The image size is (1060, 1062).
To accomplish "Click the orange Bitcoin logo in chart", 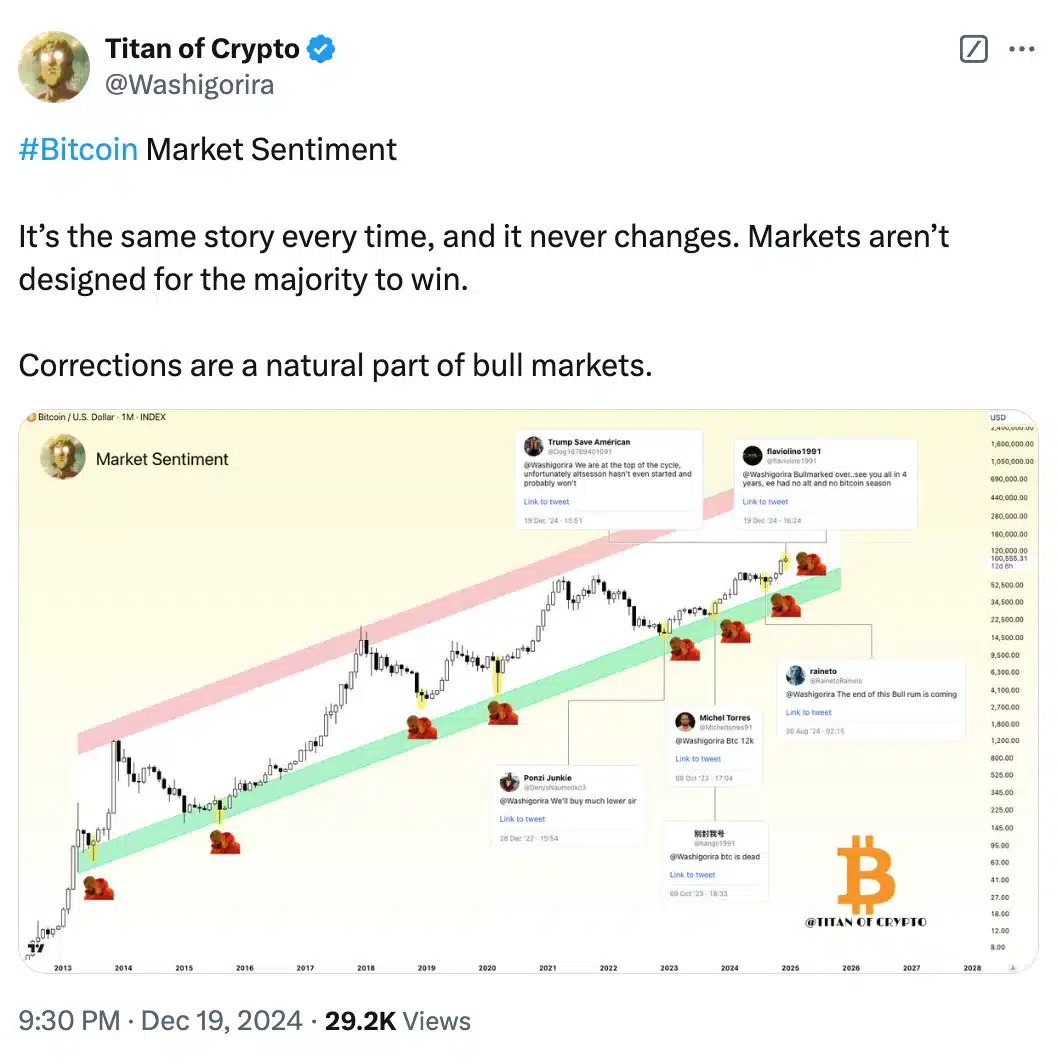I will (866, 874).
